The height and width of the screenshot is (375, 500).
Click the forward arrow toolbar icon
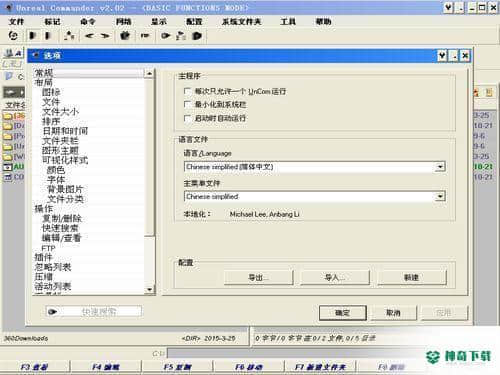pos(105,35)
